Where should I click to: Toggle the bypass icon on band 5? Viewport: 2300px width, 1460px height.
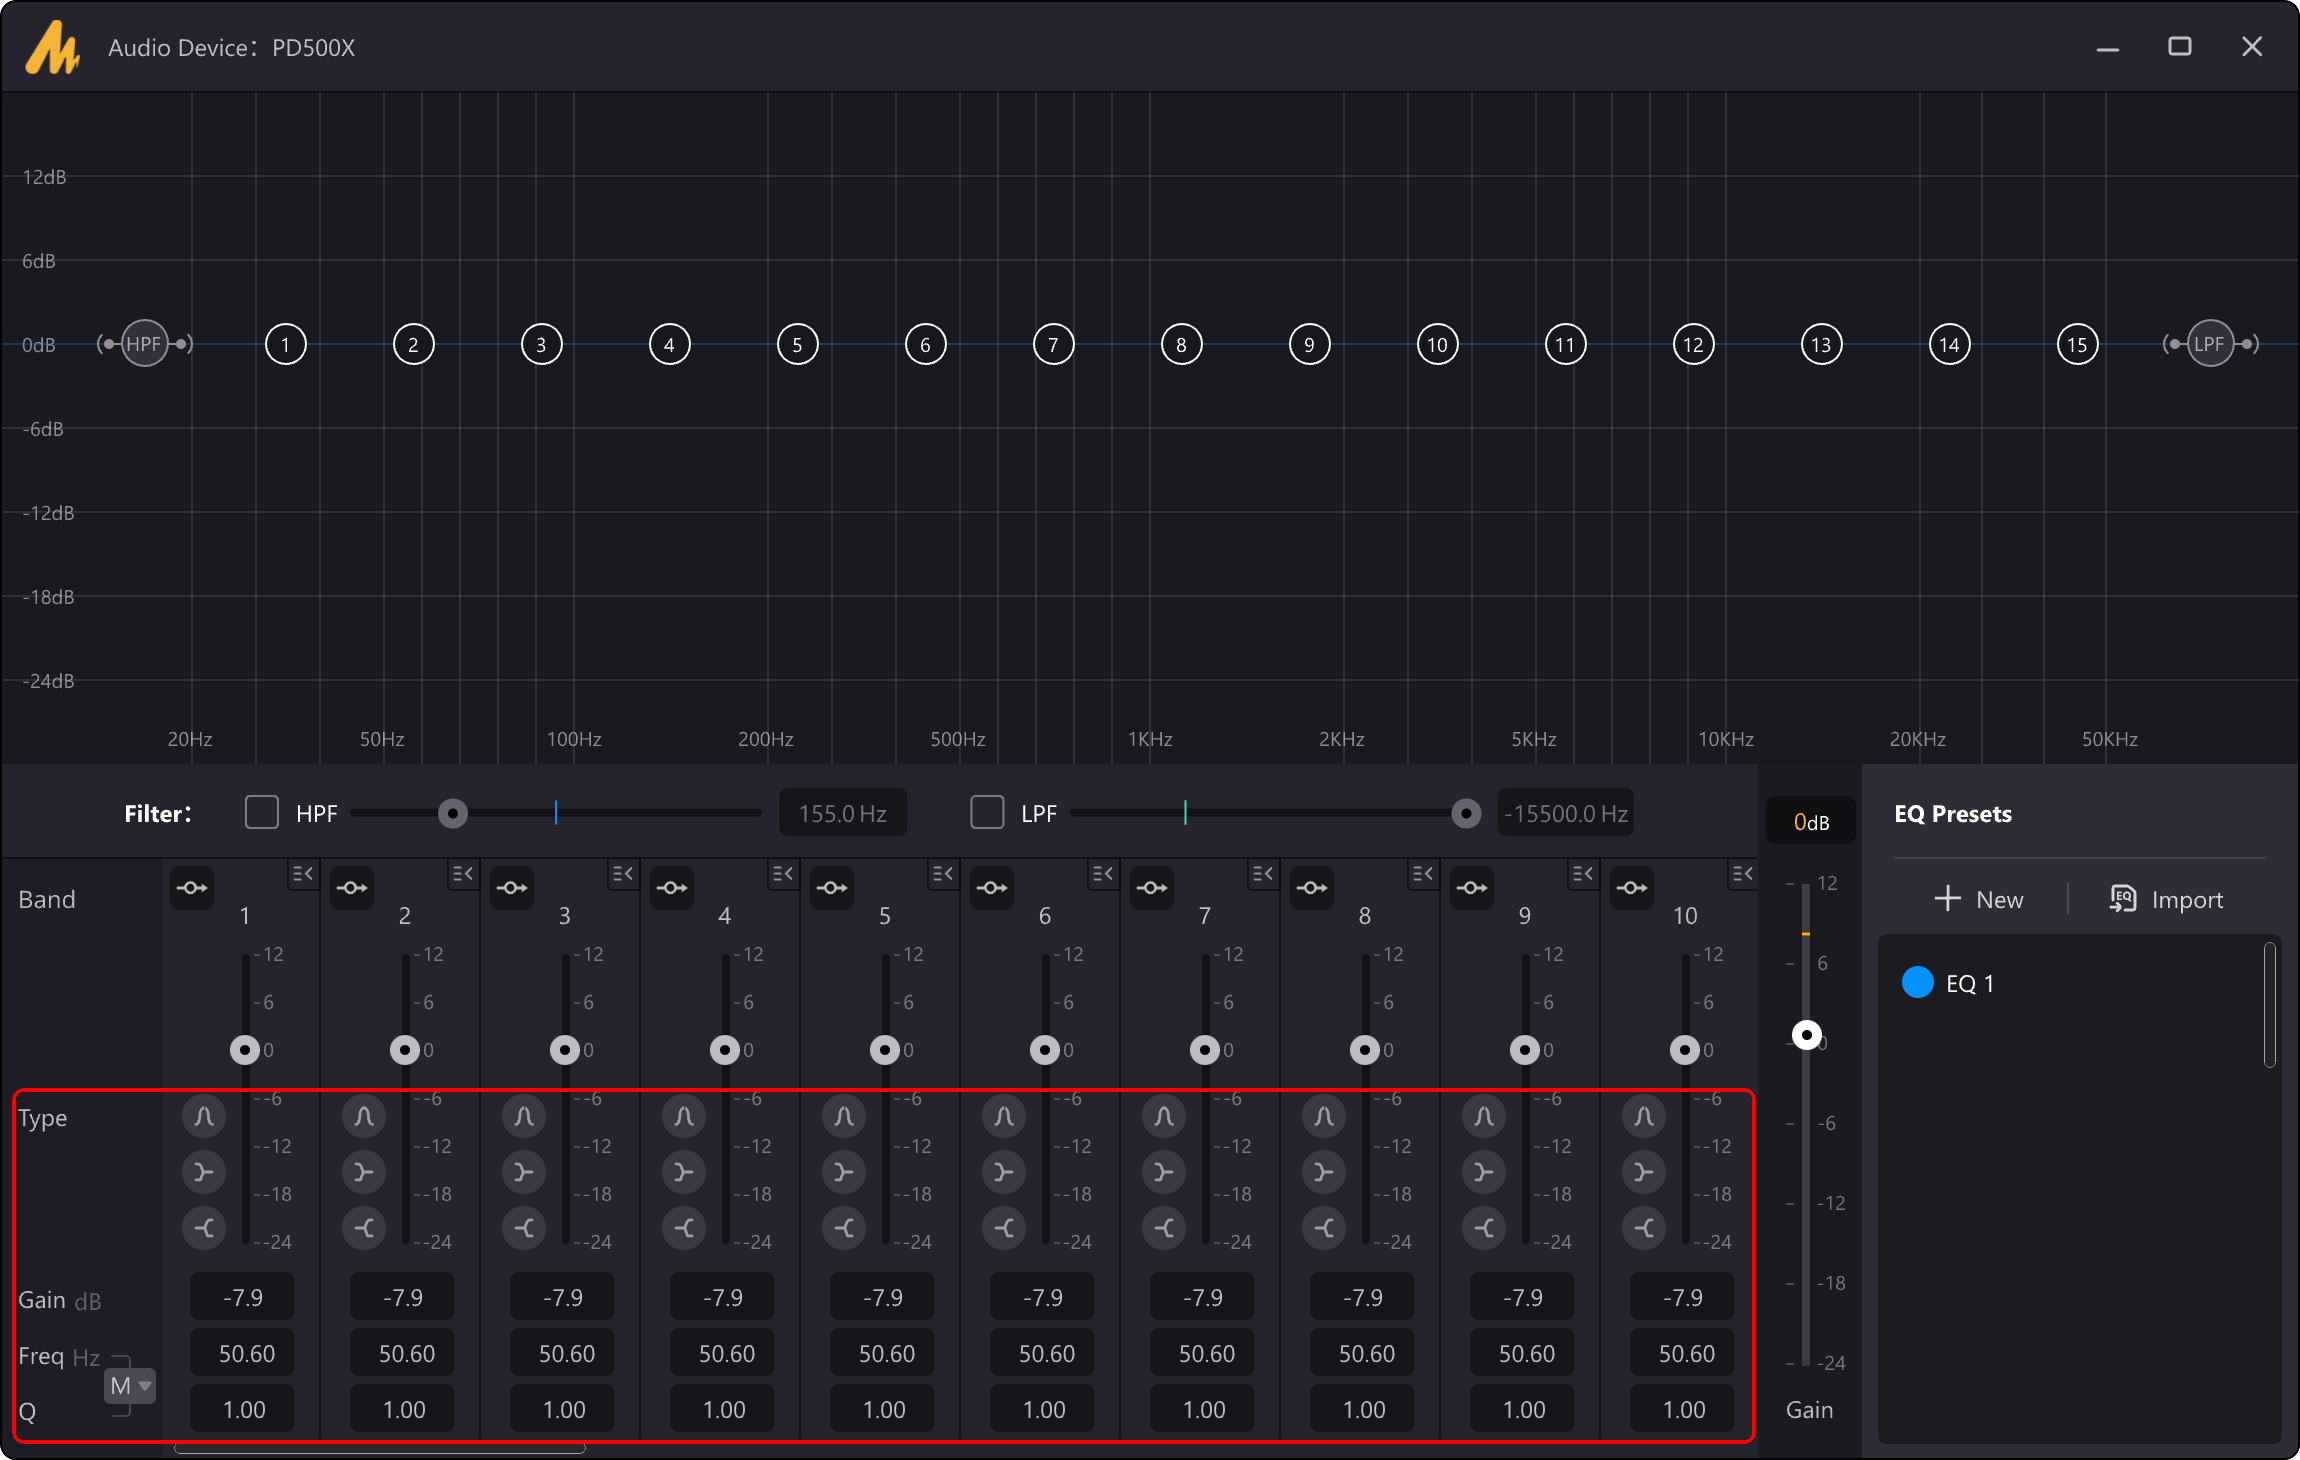click(832, 888)
